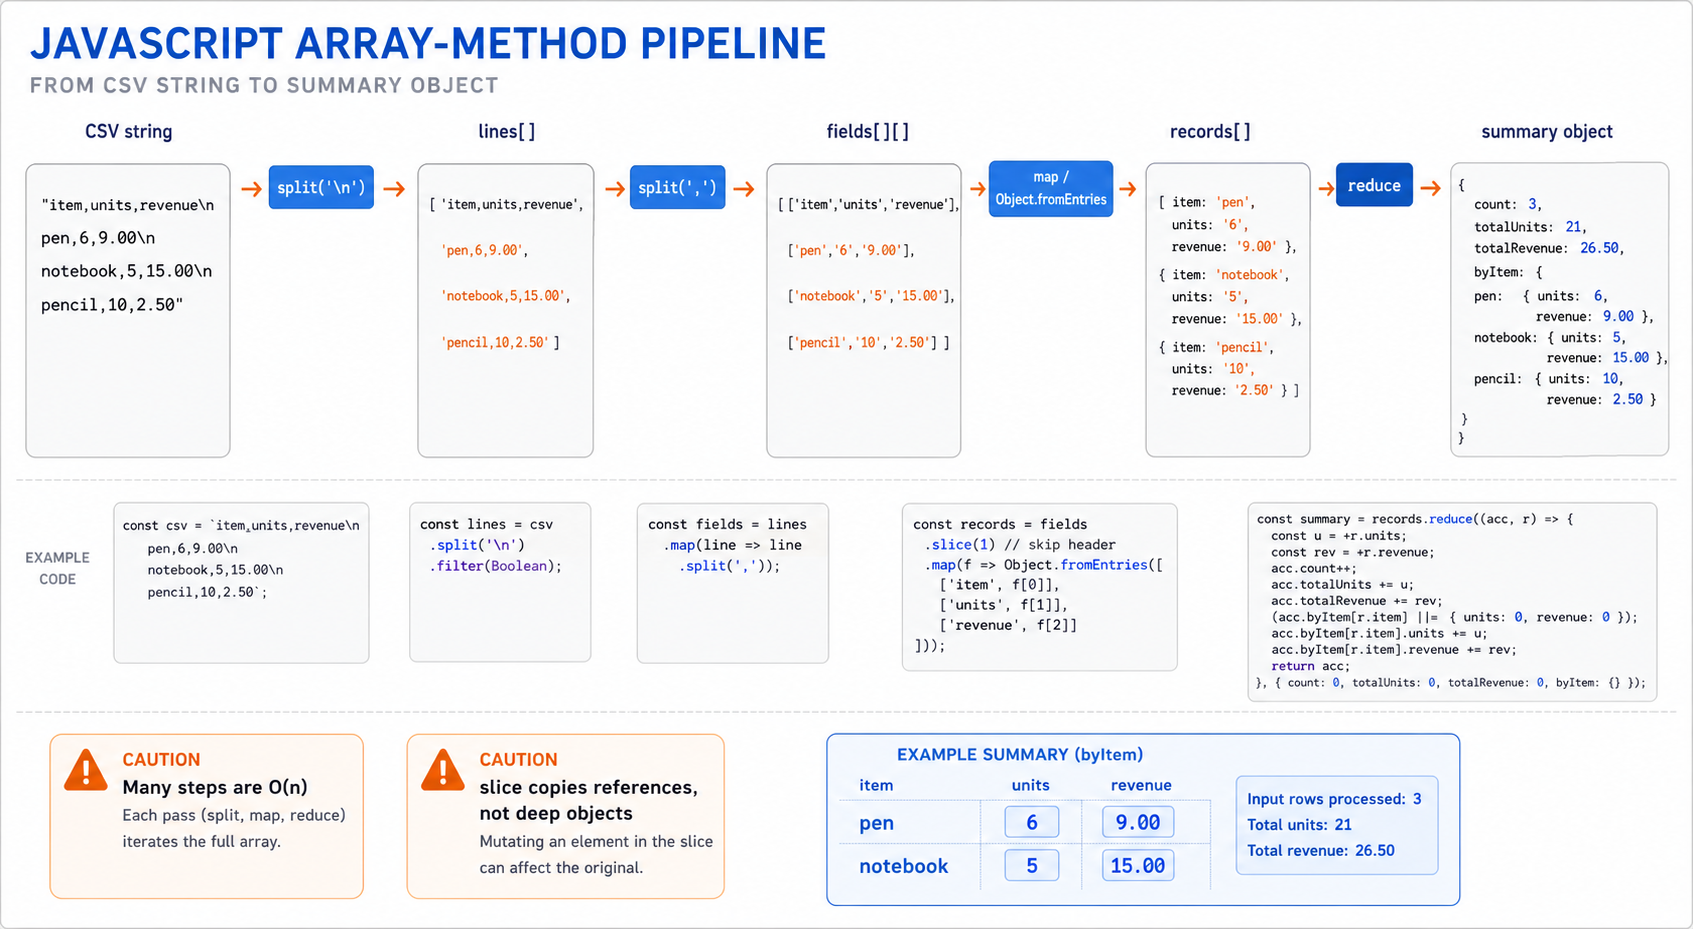Image resolution: width=1693 pixels, height=929 pixels.
Task: Click "totalUnits: 21," in the summary object box
Action: coord(1530,227)
